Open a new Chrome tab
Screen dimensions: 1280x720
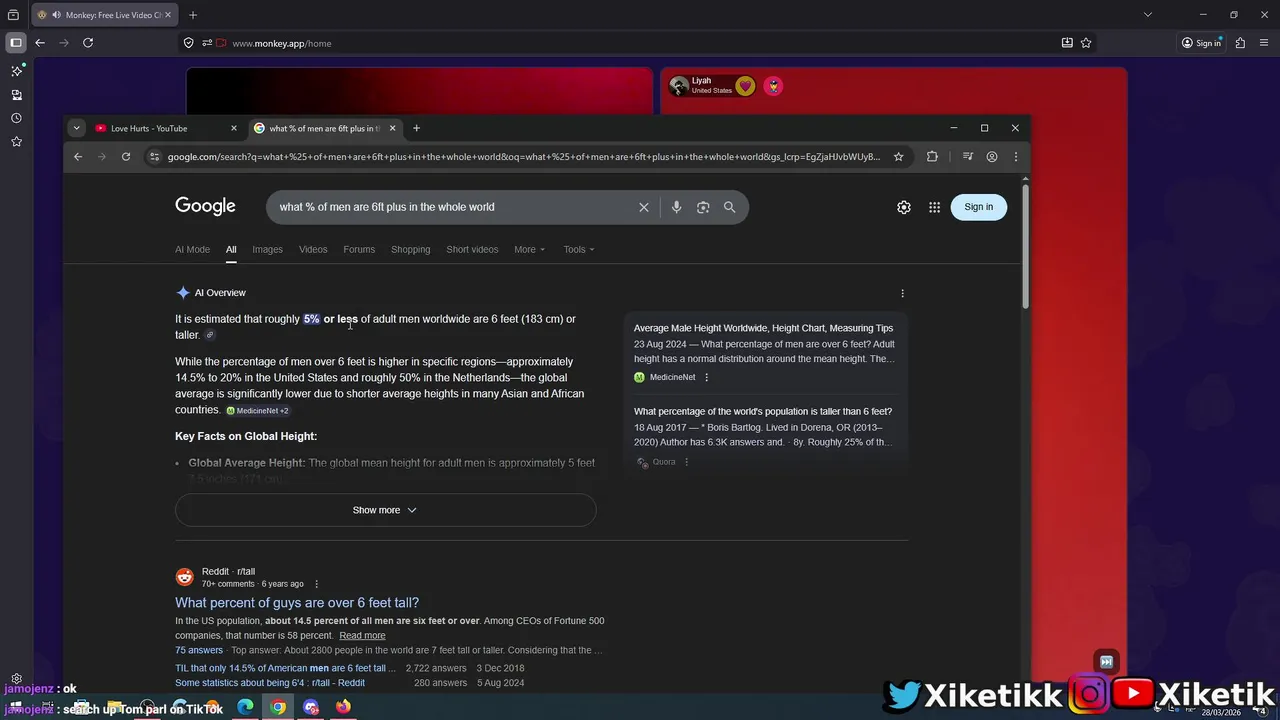tap(417, 128)
